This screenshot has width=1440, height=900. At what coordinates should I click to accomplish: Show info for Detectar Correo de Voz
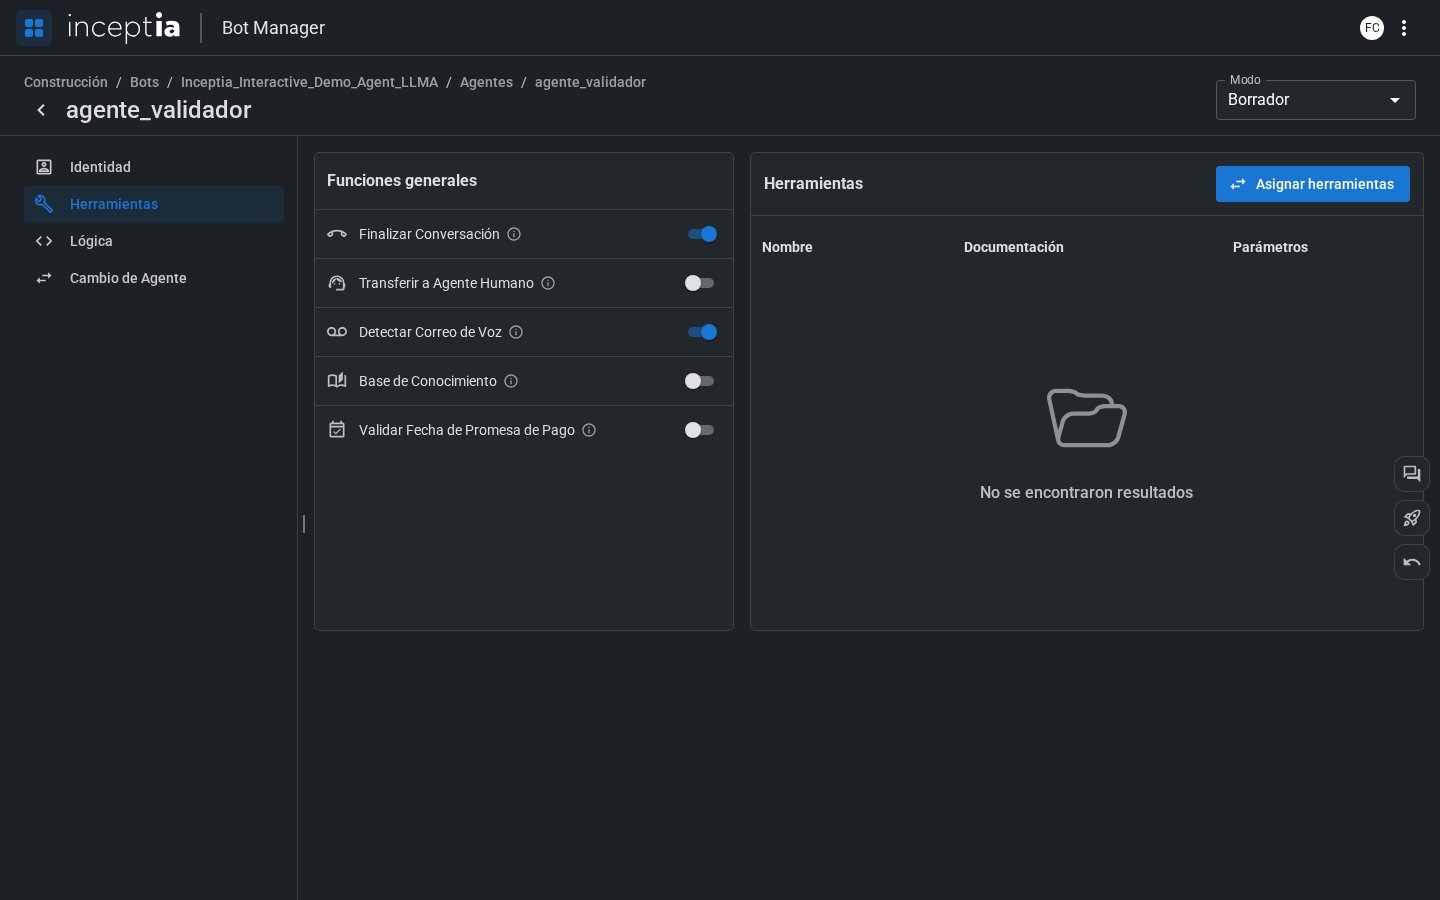[x=516, y=332]
